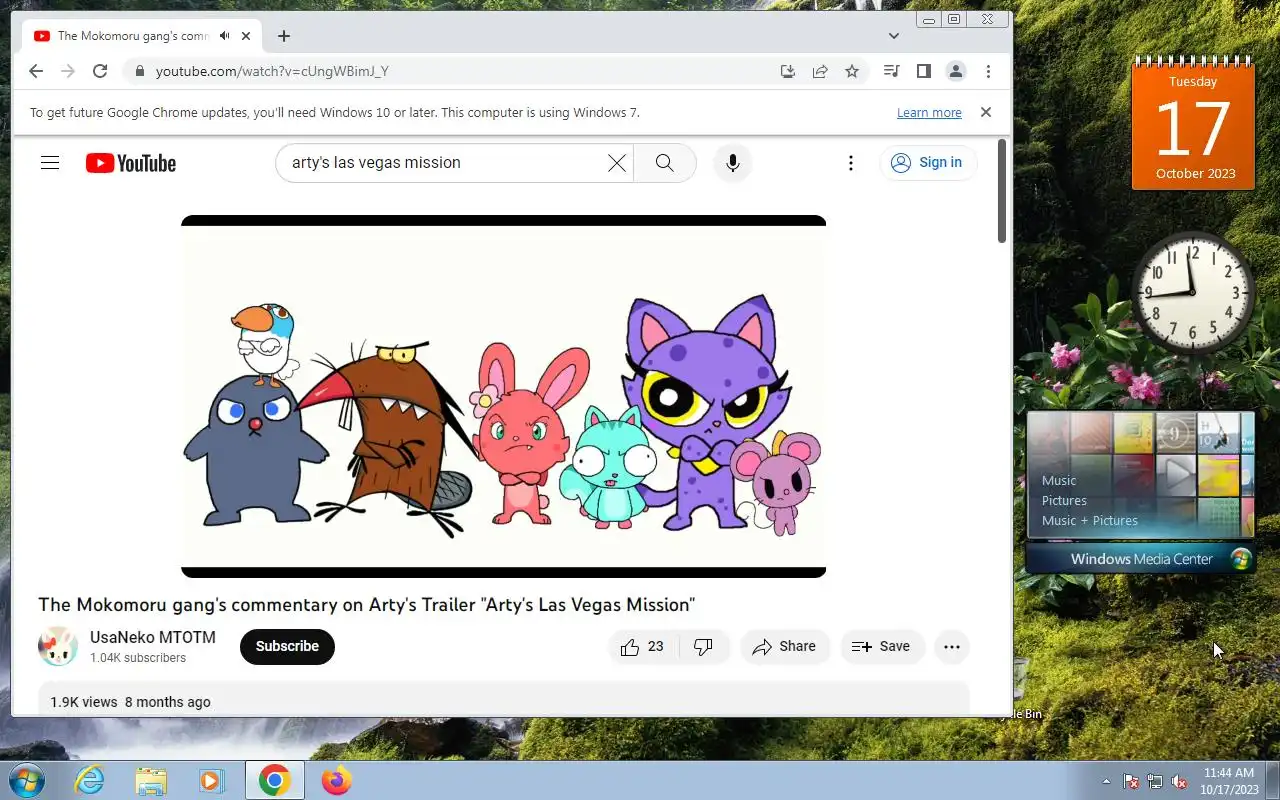Screen dimensions: 1280x800
Task: Subscribe to UsaNeko MTOTM
Action: (287, 647)
